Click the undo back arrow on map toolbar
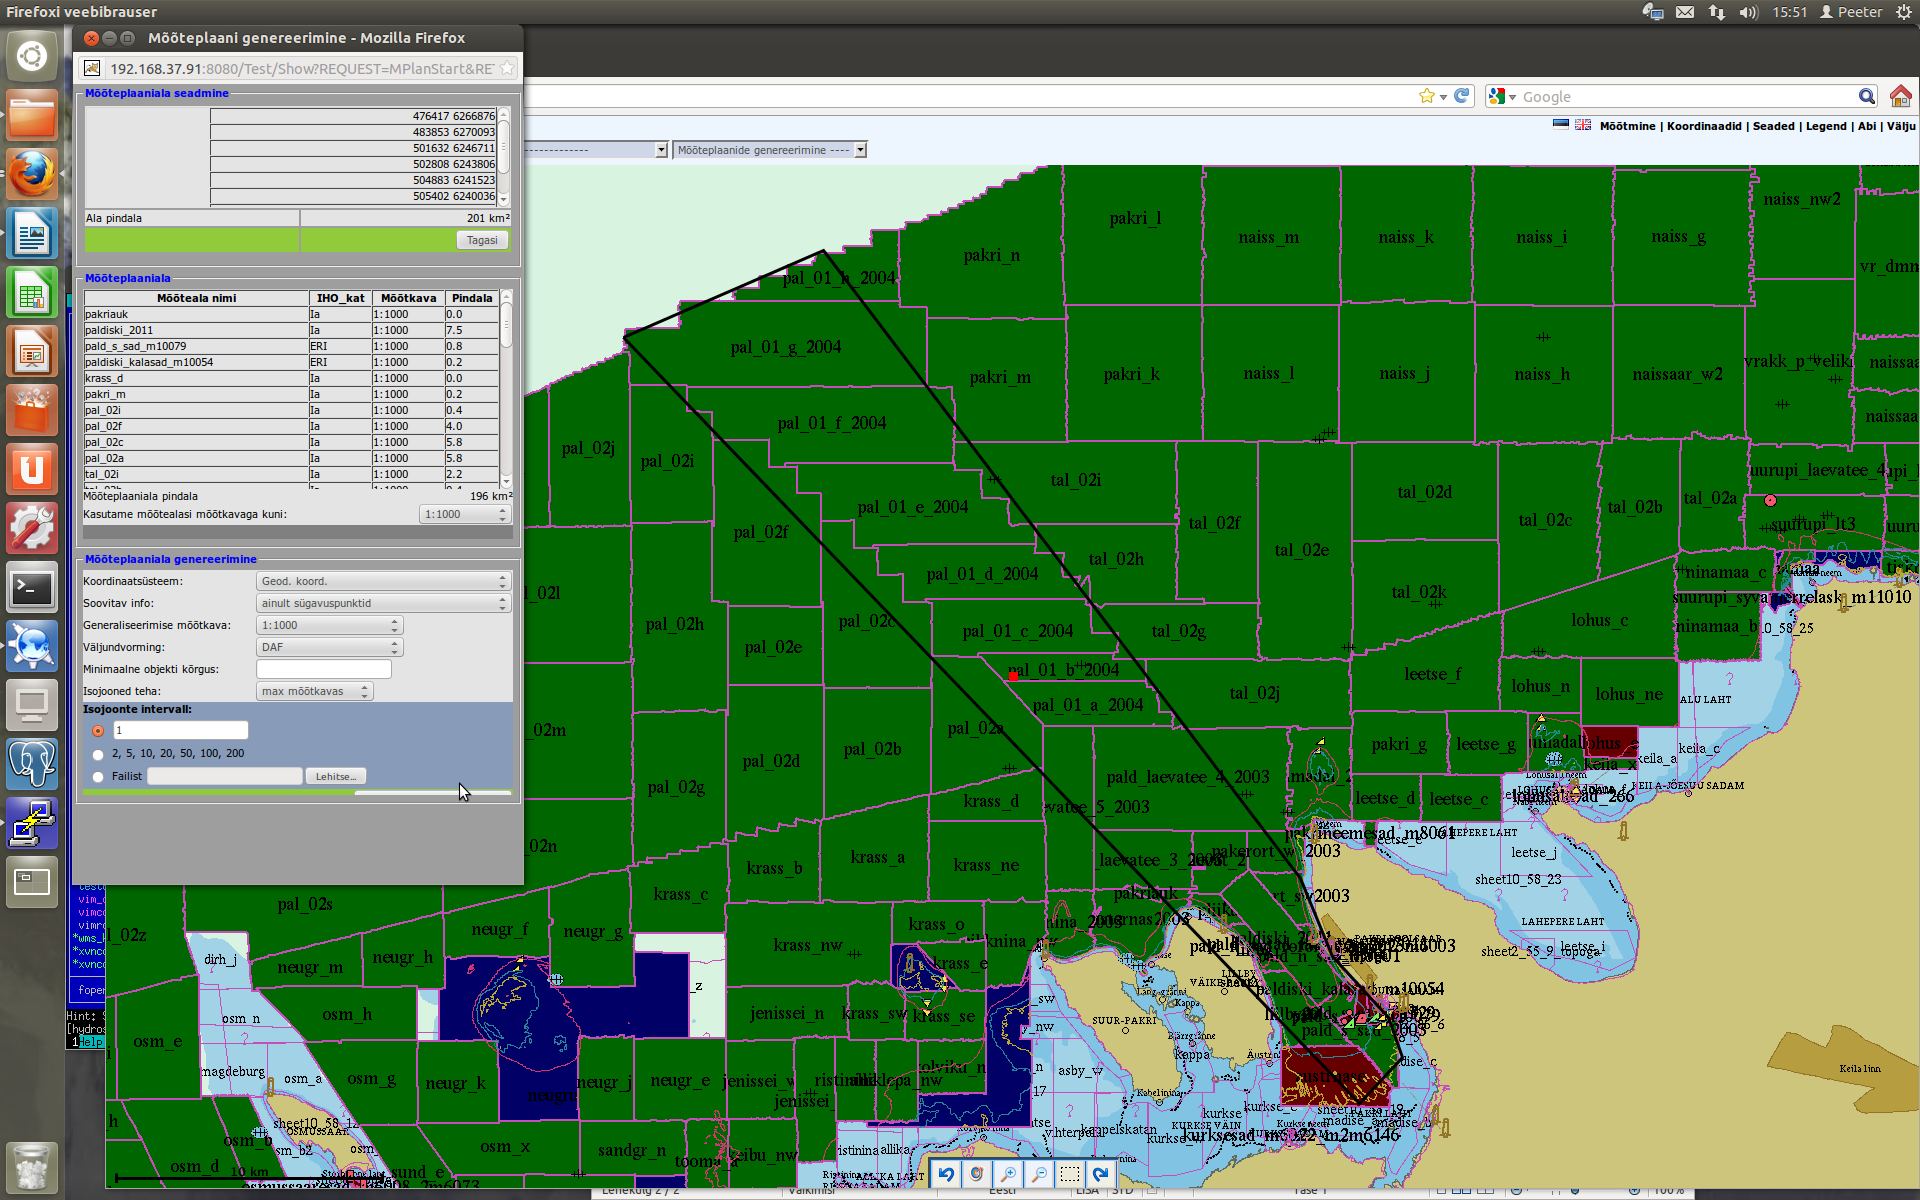The width and height of the screenshot is (1920, 1200). tap(946, 1174)
